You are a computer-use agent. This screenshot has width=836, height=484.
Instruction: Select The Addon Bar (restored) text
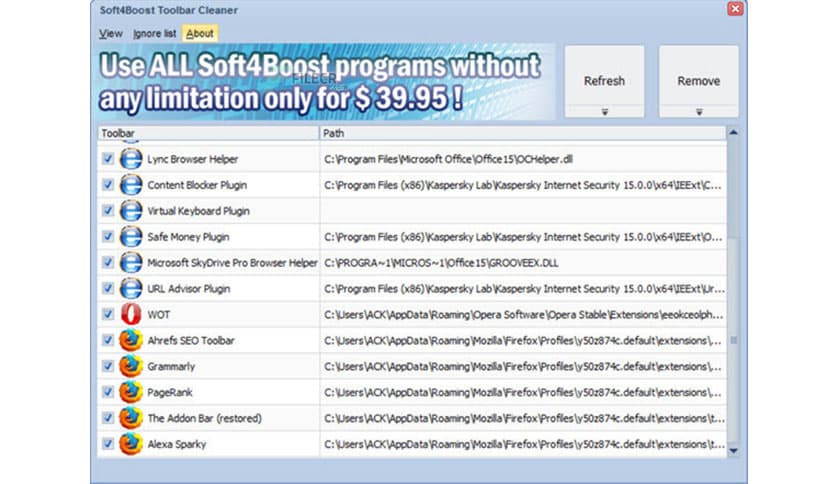204,418
